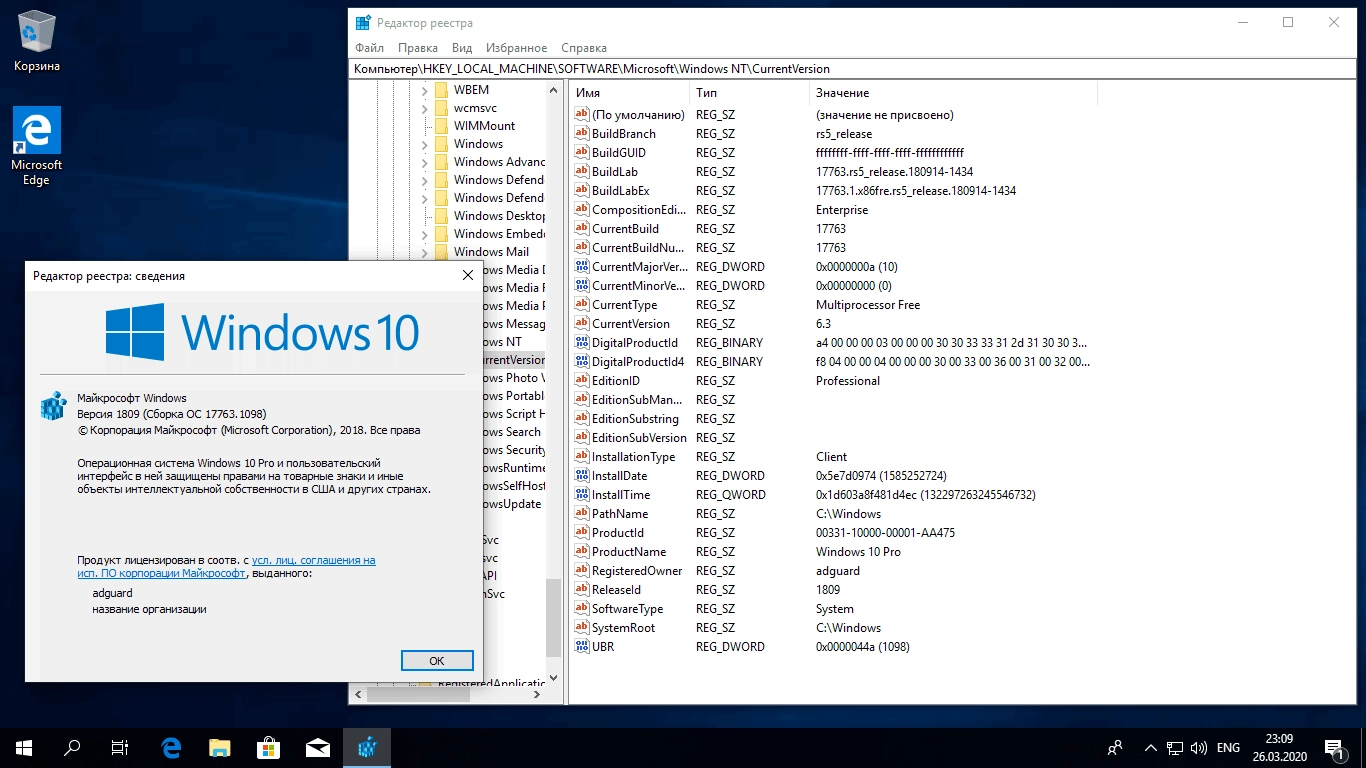Click the Registry Editor title bar icon
Screen dimensions: 1366x768
[x=364, y=22]
